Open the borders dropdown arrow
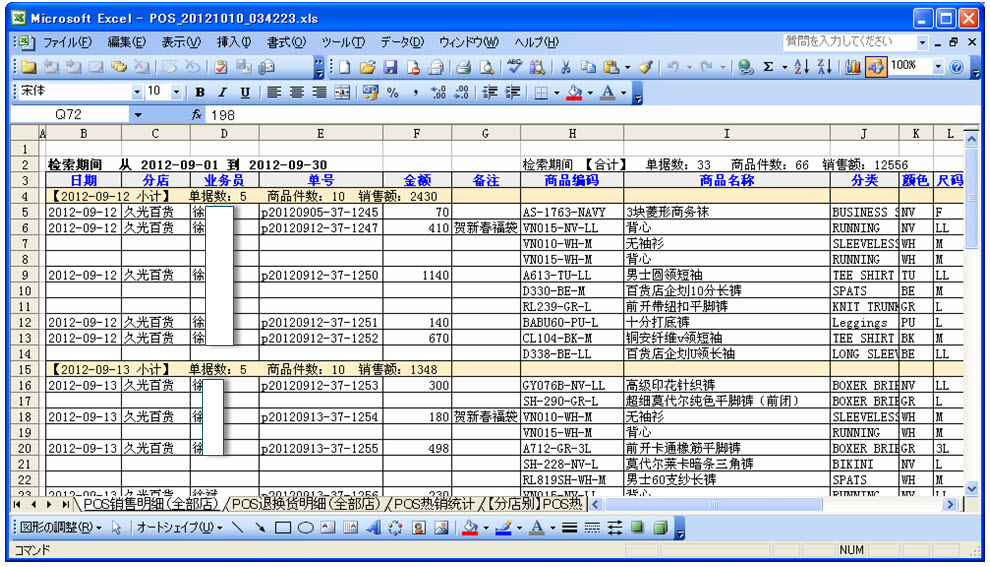The height and width of the screenshot is (567, 990). [556, 93]
